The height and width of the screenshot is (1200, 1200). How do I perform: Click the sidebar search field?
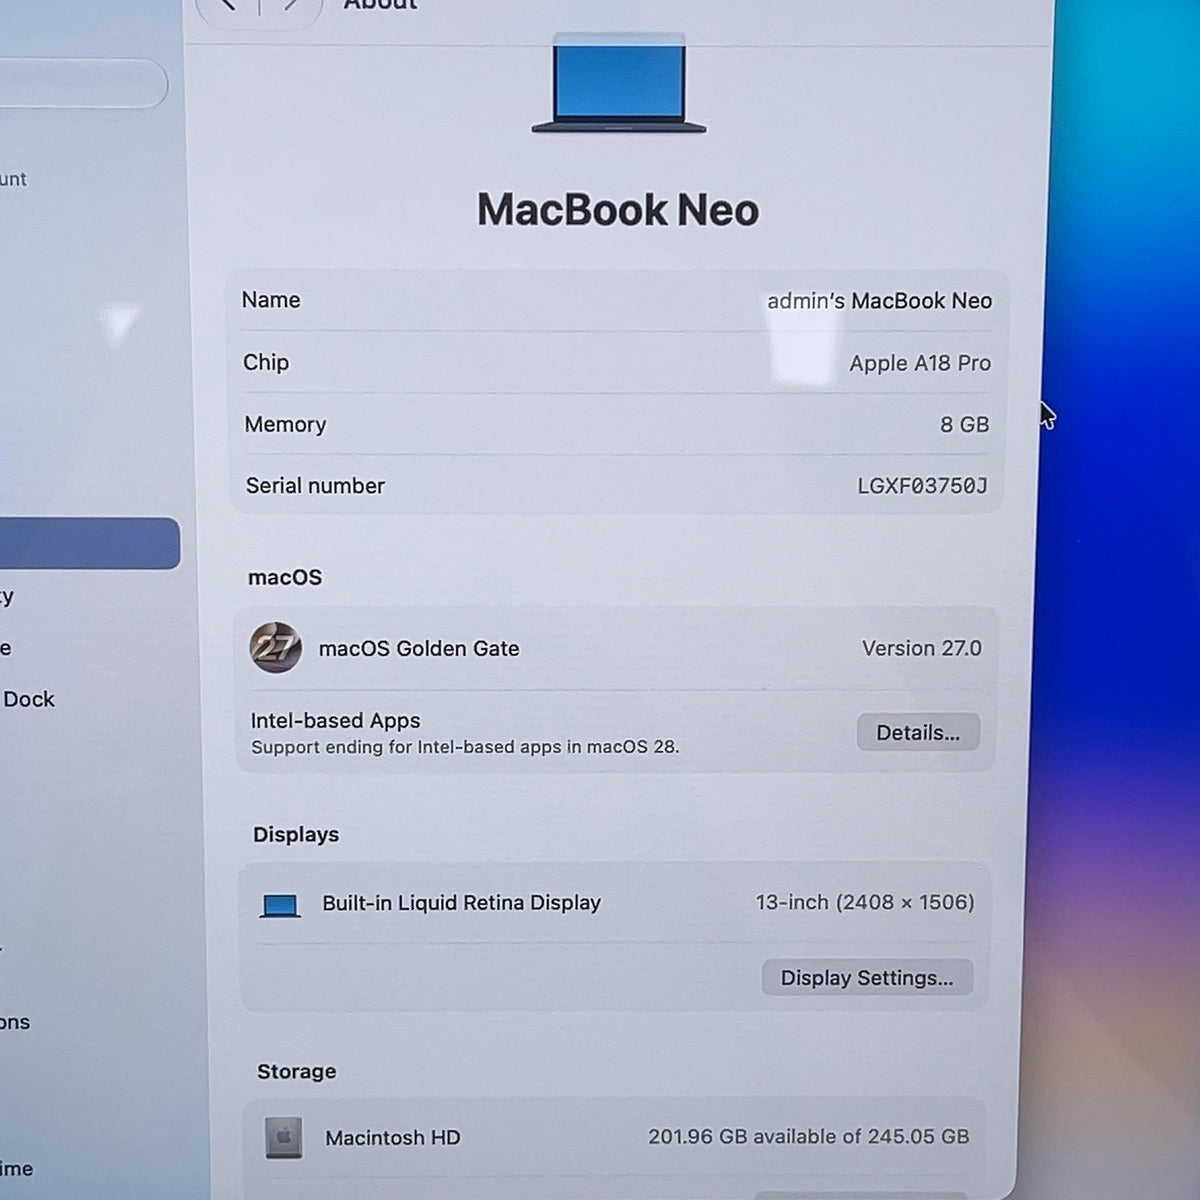(x=82, y=83)
